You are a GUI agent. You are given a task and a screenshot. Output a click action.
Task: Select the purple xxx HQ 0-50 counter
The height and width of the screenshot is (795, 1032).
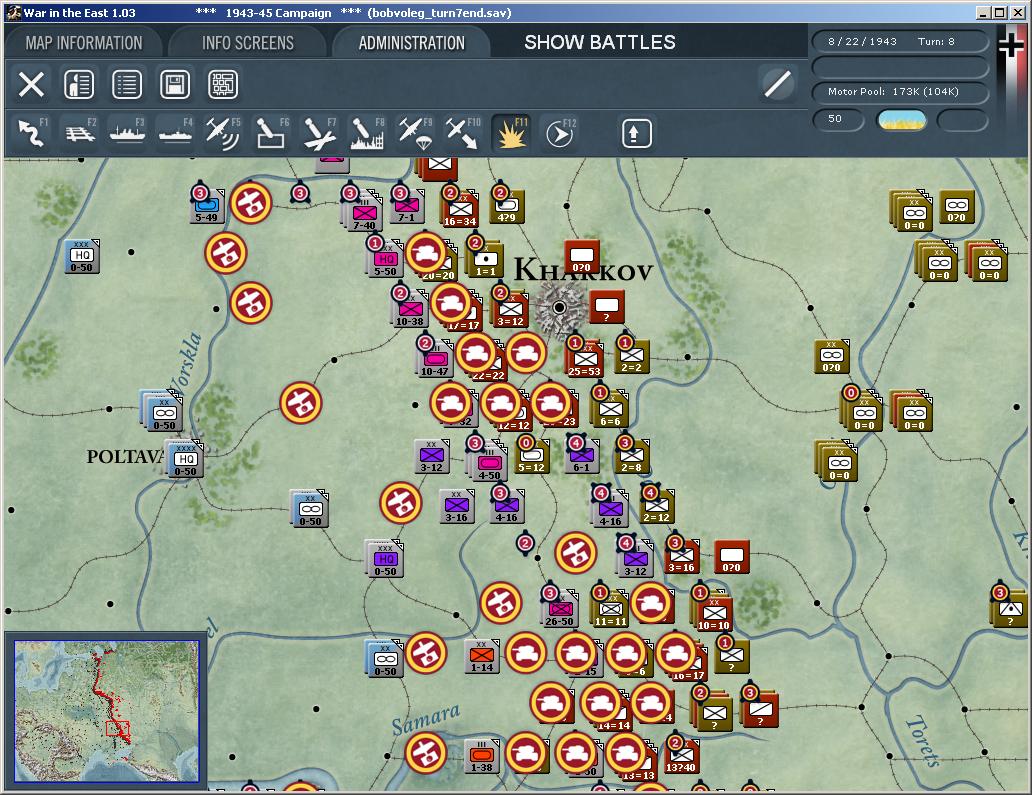(385, 559)
